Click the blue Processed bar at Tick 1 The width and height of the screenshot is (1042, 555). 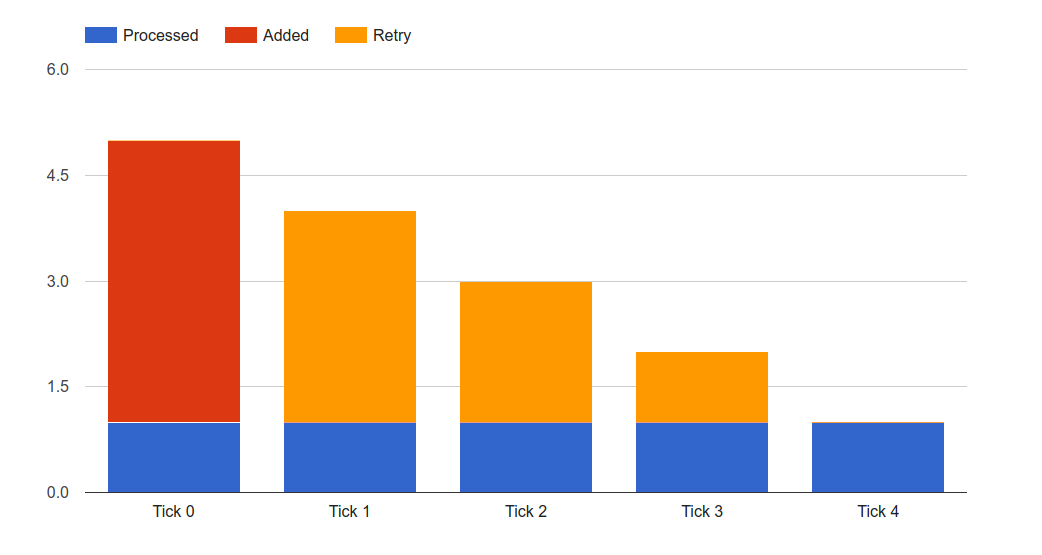click(x=350, y=457)
